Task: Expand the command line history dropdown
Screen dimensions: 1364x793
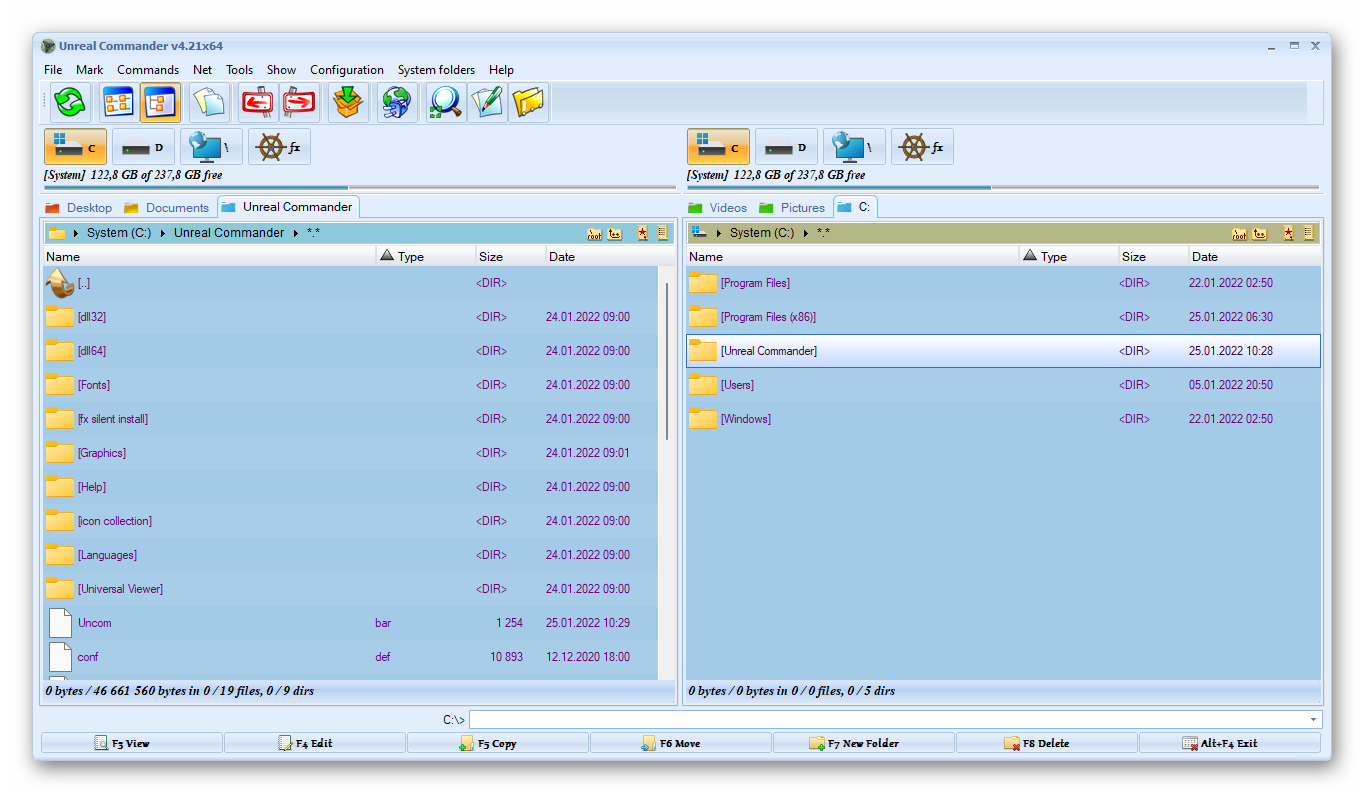Action: (1313, 720)
